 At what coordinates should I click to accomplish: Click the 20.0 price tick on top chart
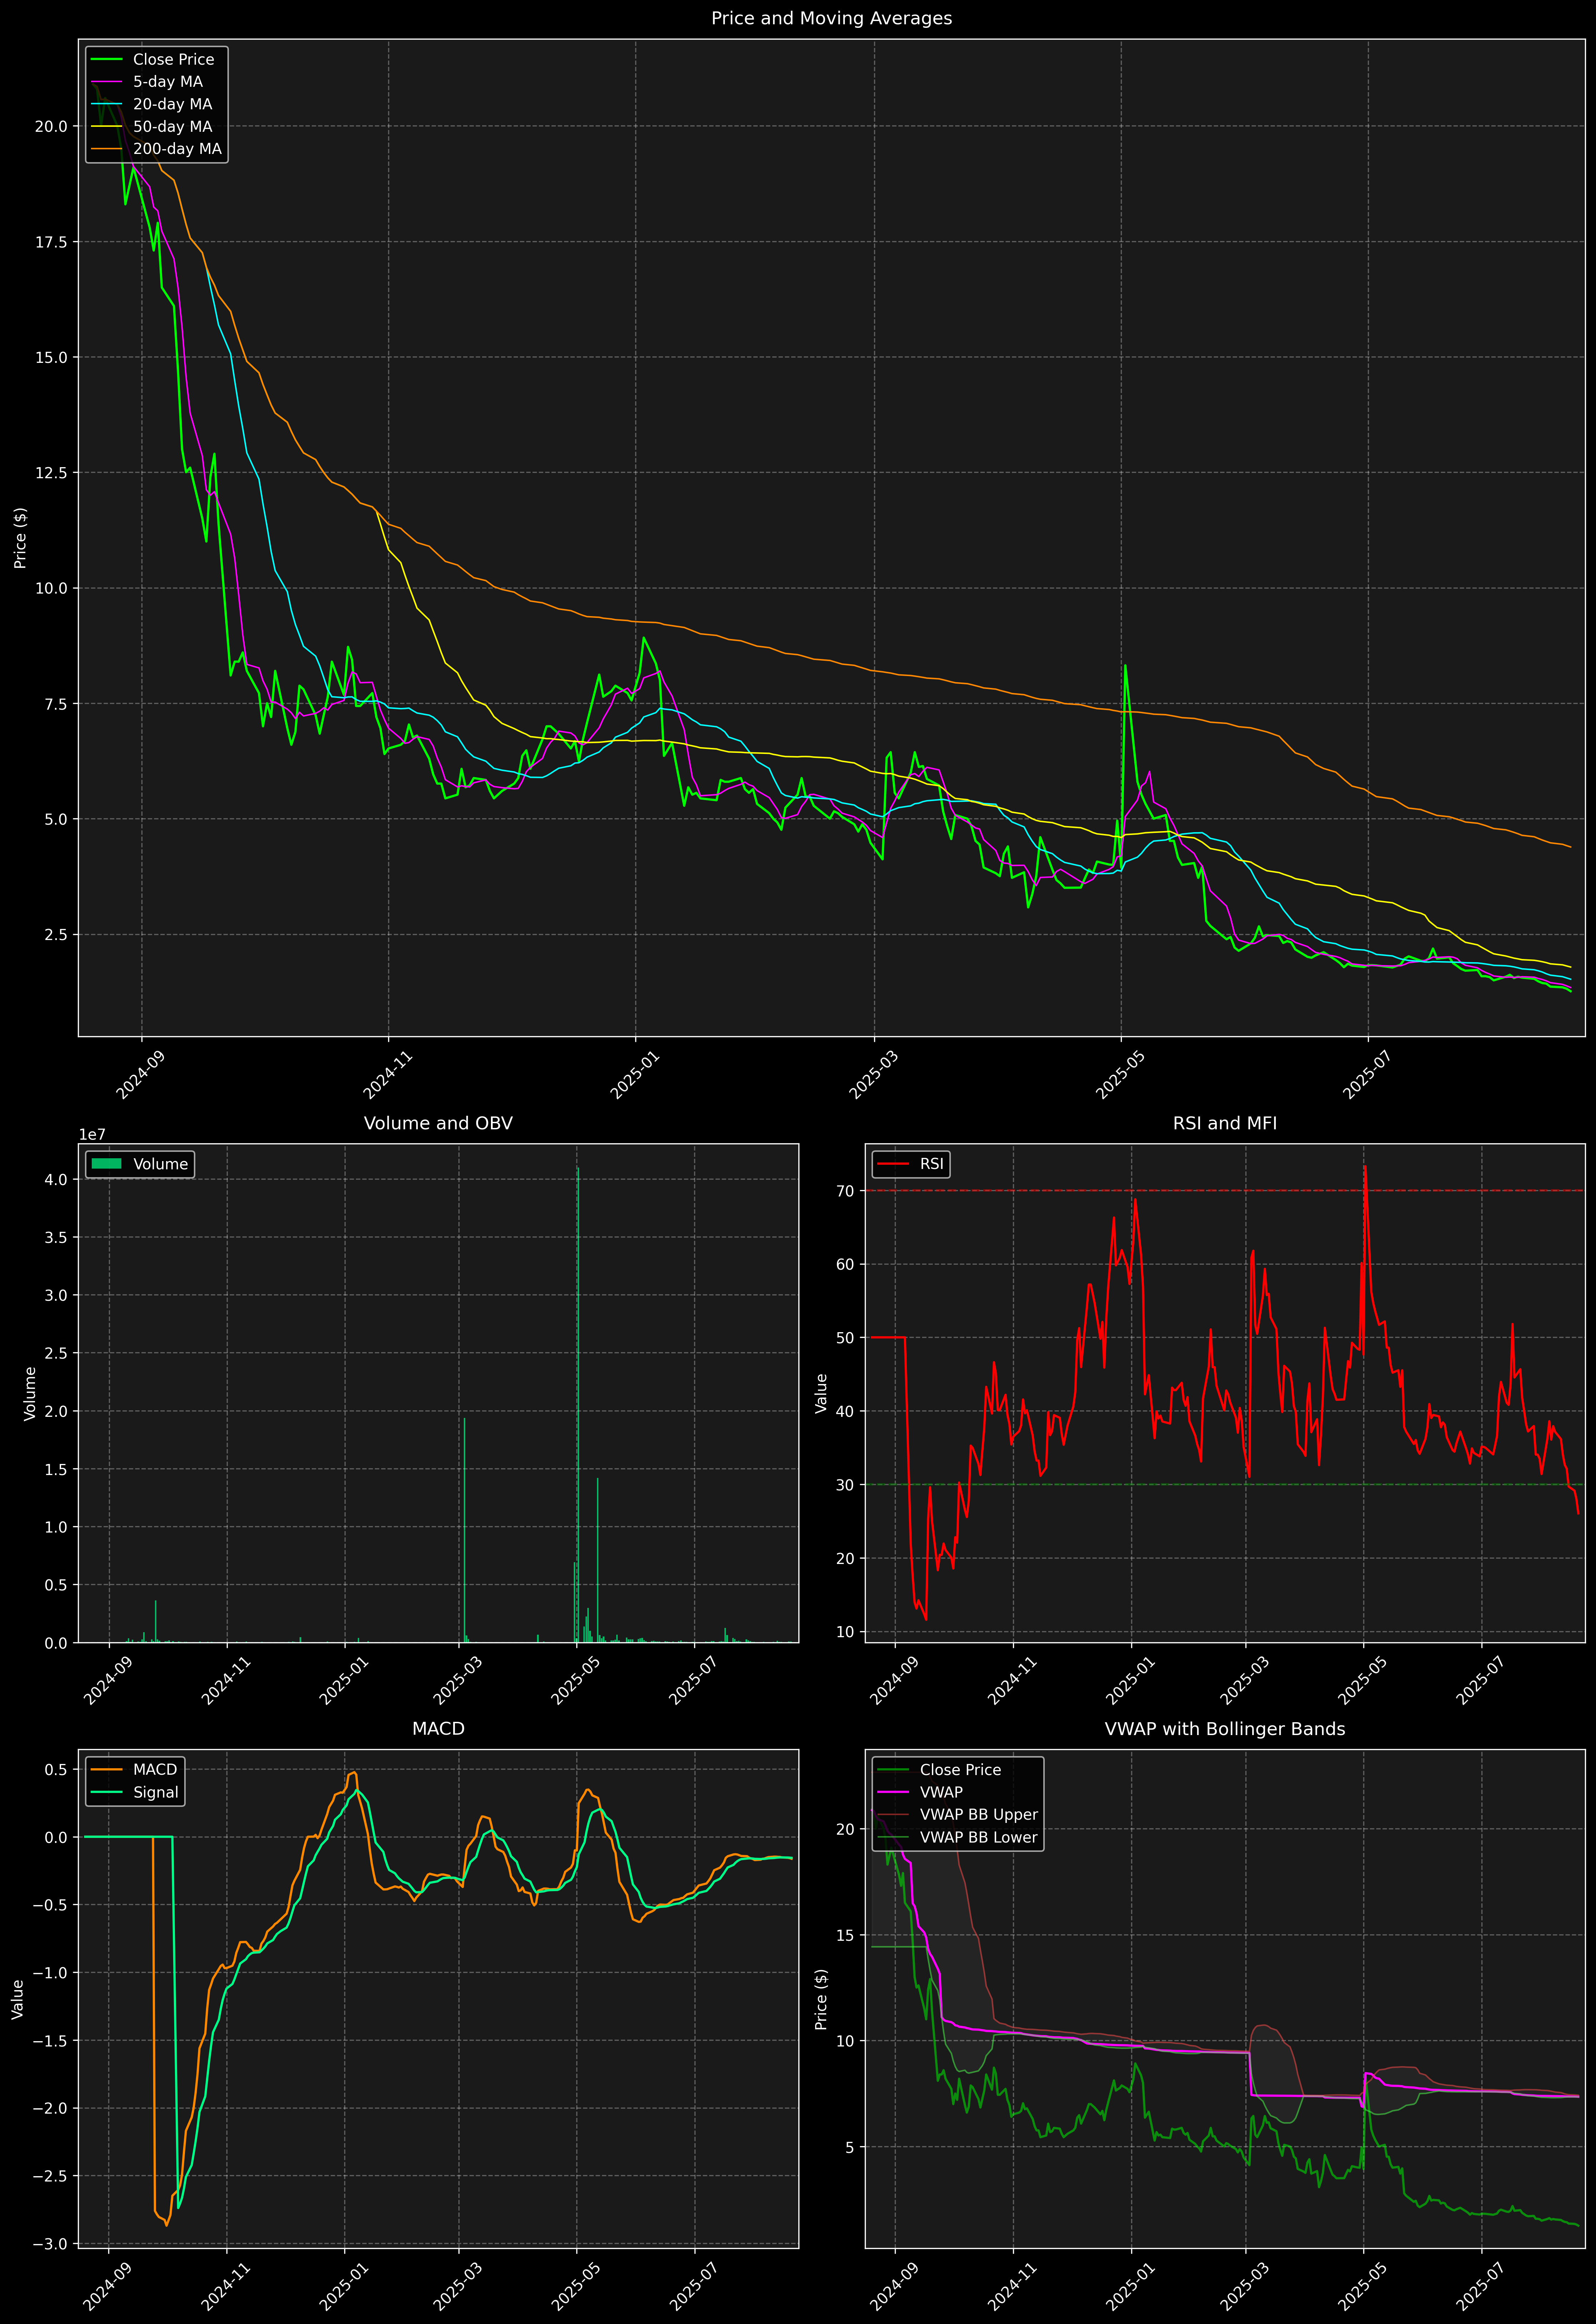[x=51, y=127]
